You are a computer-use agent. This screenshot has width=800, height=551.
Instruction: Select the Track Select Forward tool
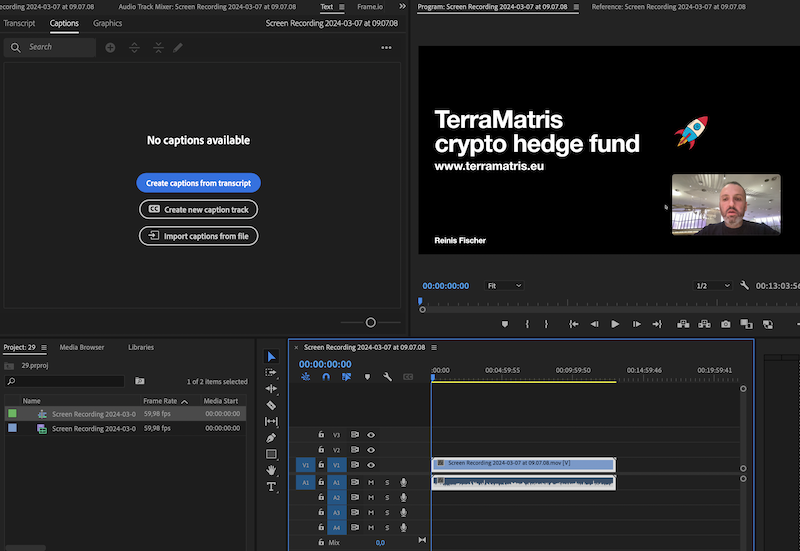pos(271,373)
